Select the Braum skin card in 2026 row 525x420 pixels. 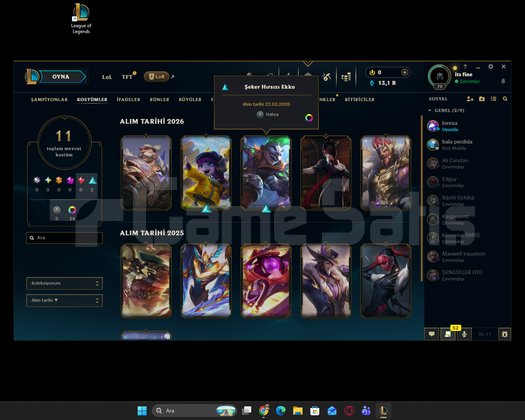[146, 172]
